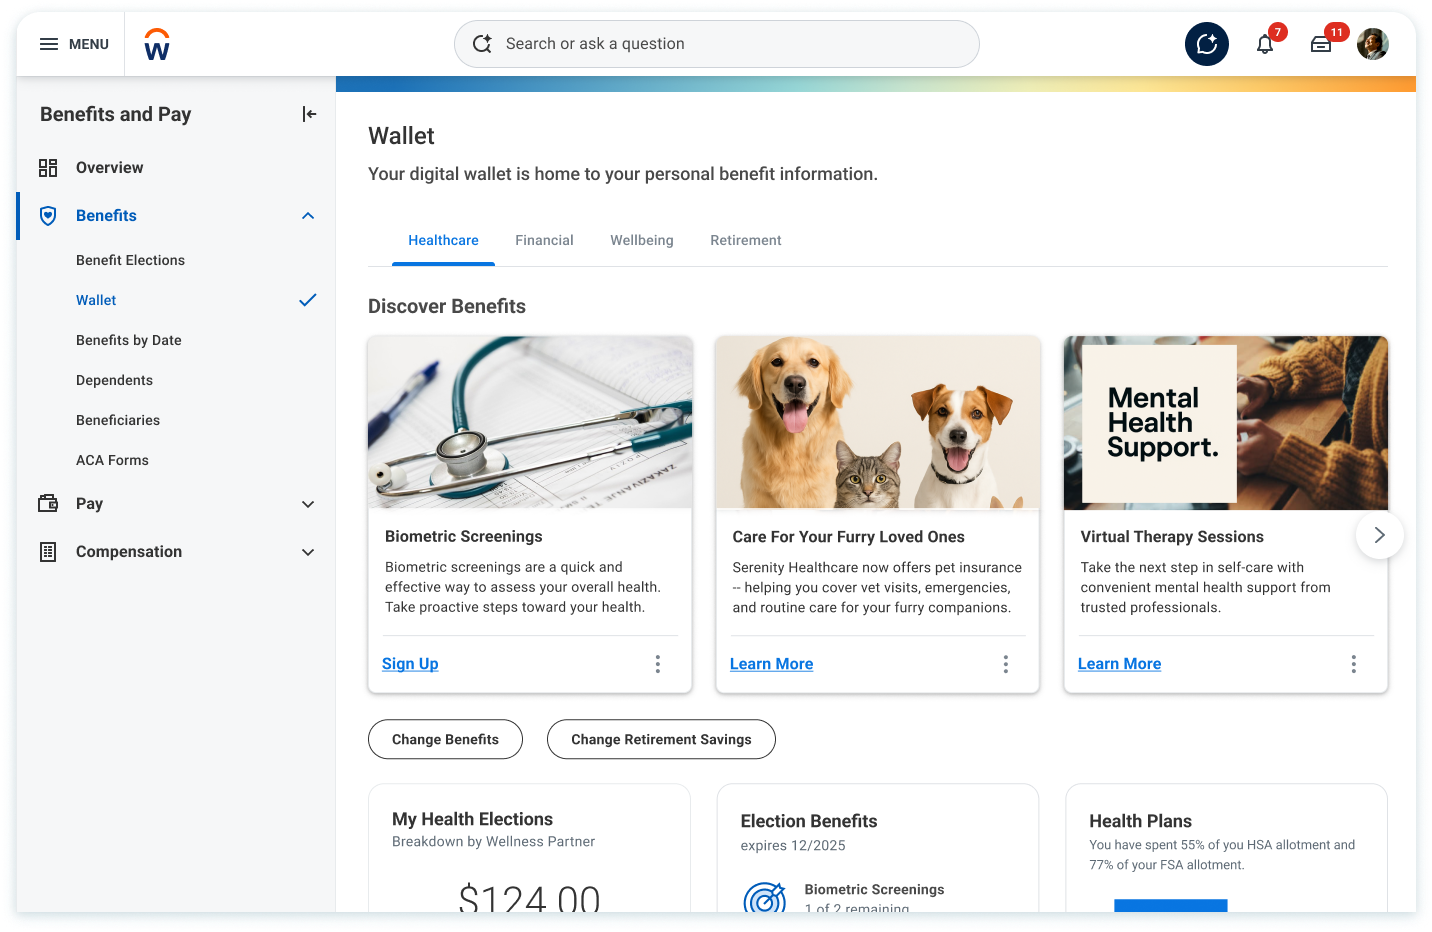Image resolution: width=1432 pixels, height=932 pixels.
Task: Click the Breakdown by Wellness Partner text
Action: tap(493, 842)
